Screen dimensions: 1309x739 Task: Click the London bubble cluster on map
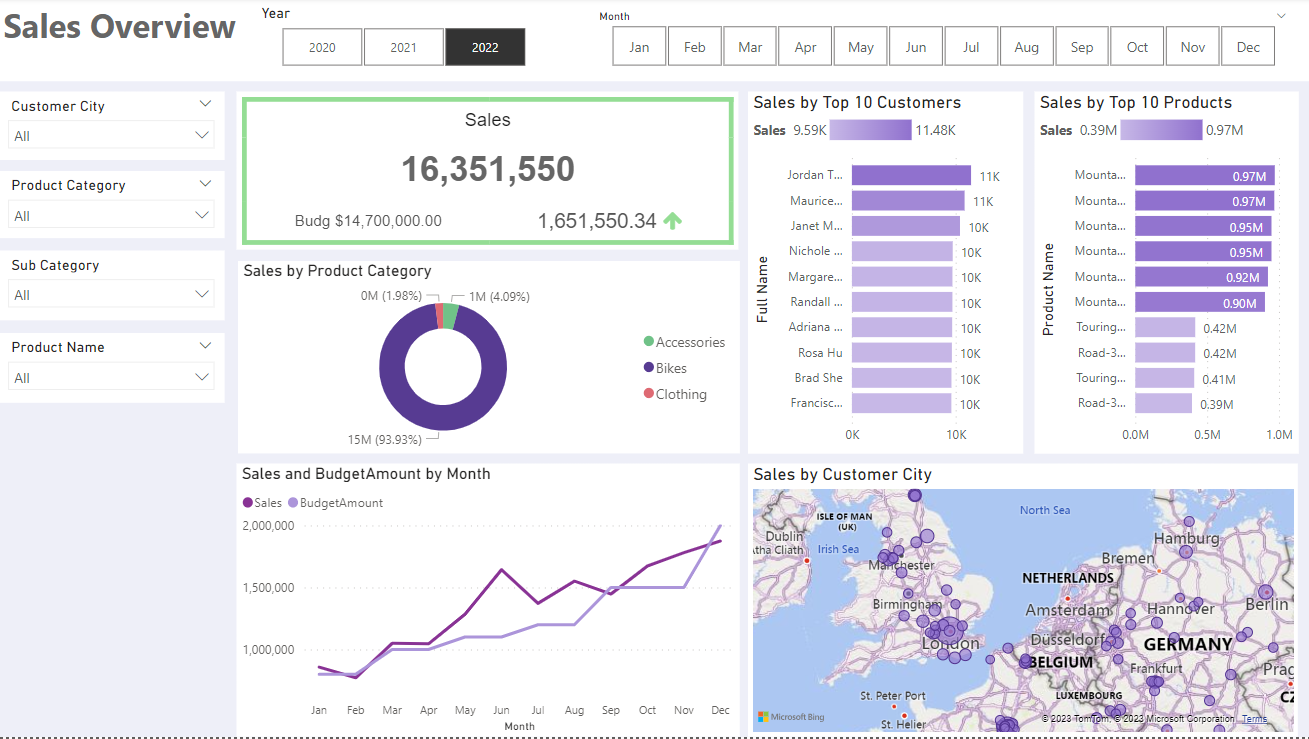[x=945, y=631]
